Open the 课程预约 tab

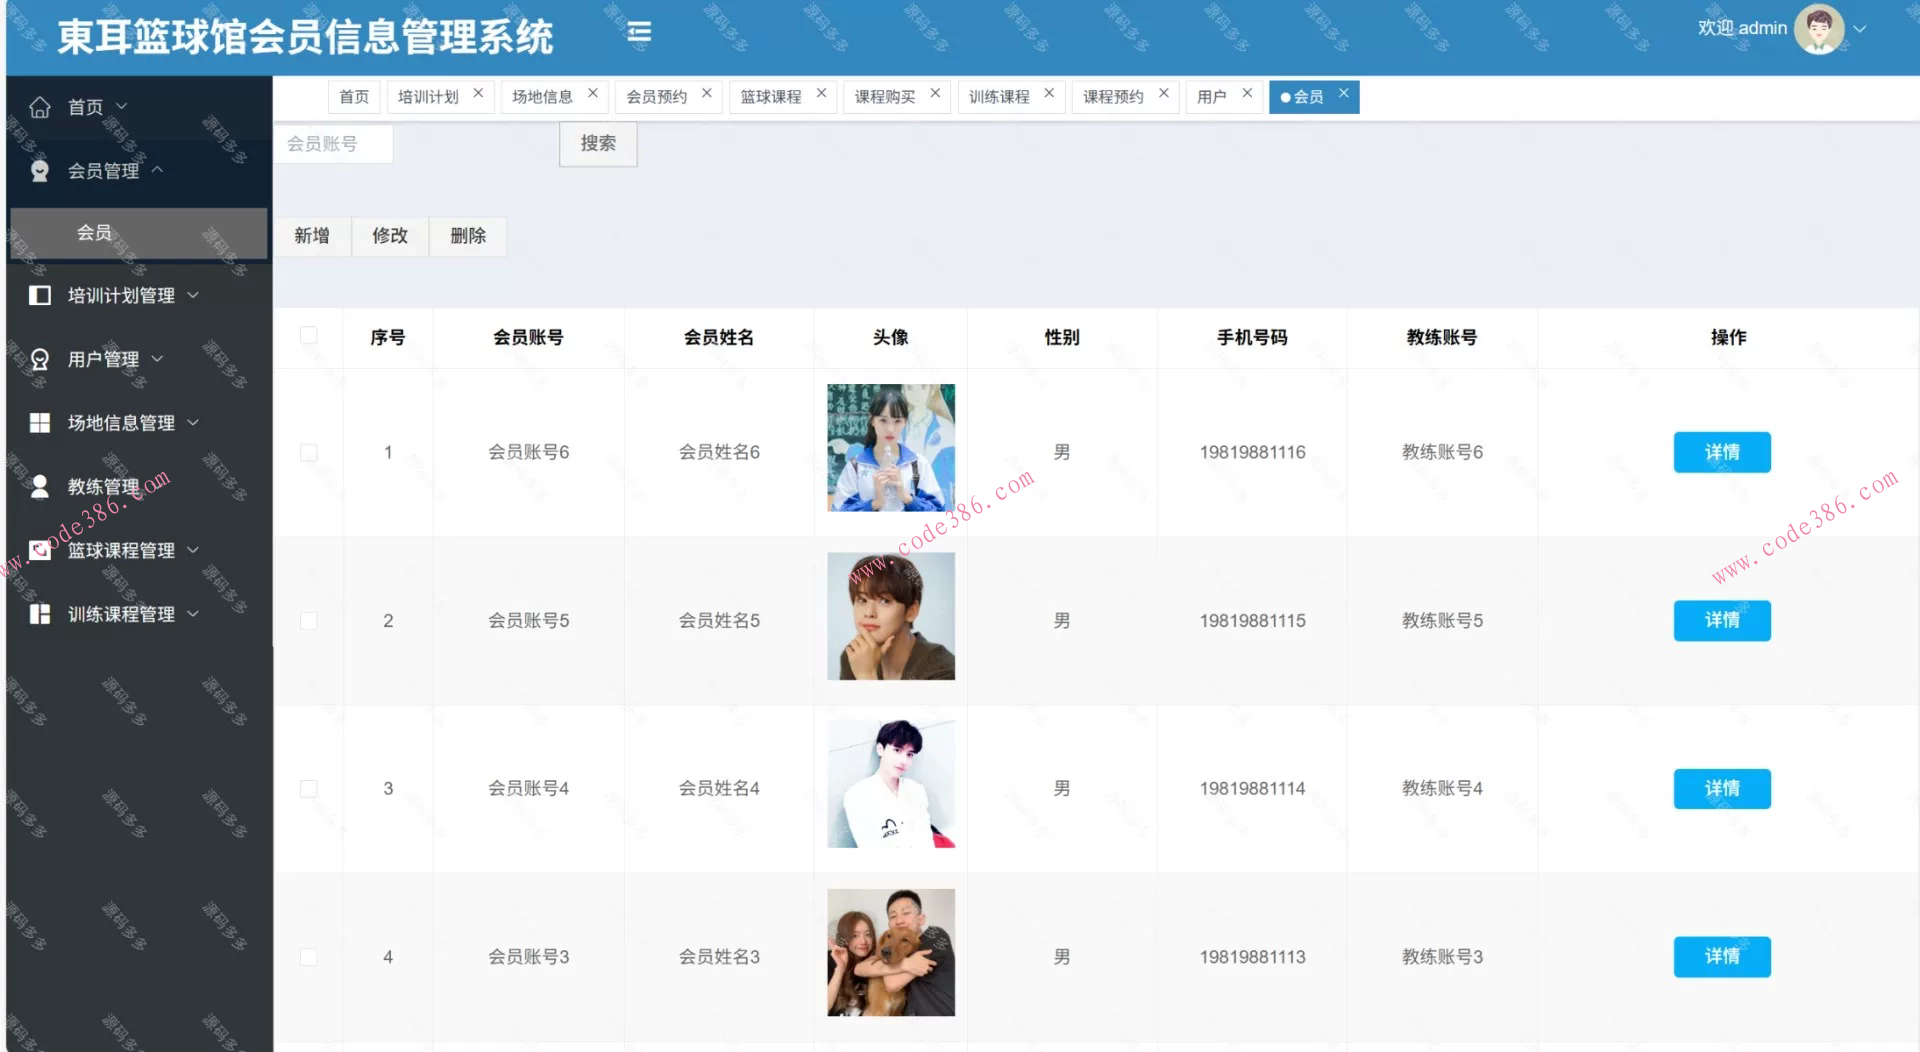[x=1115, y=96]
